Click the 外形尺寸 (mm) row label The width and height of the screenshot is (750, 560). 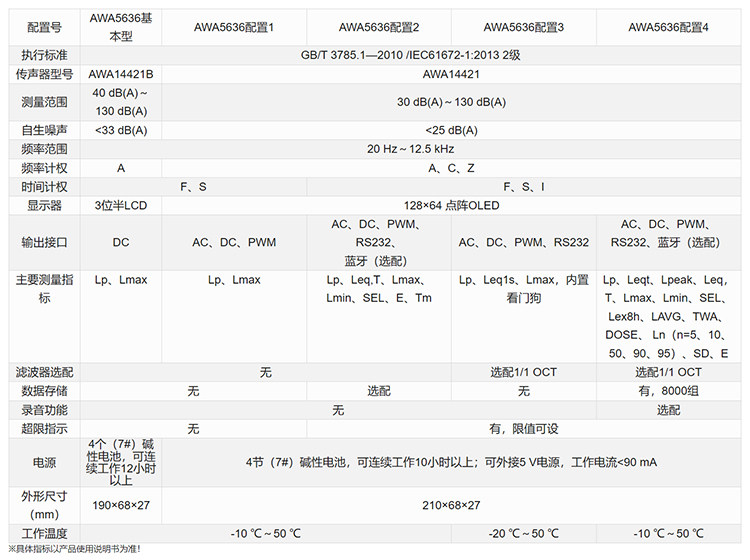[x=44, y=505]
